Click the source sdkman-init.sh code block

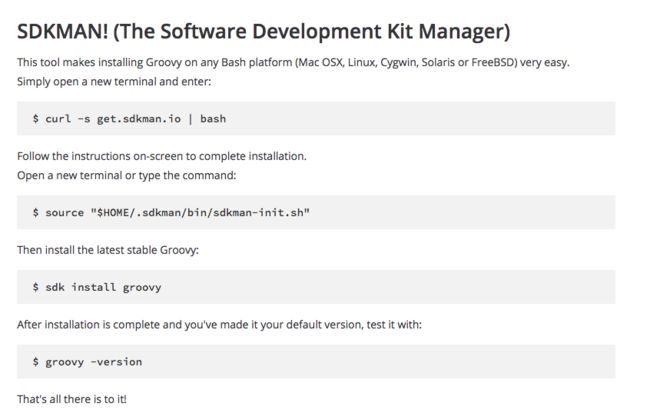pos(316,212)
